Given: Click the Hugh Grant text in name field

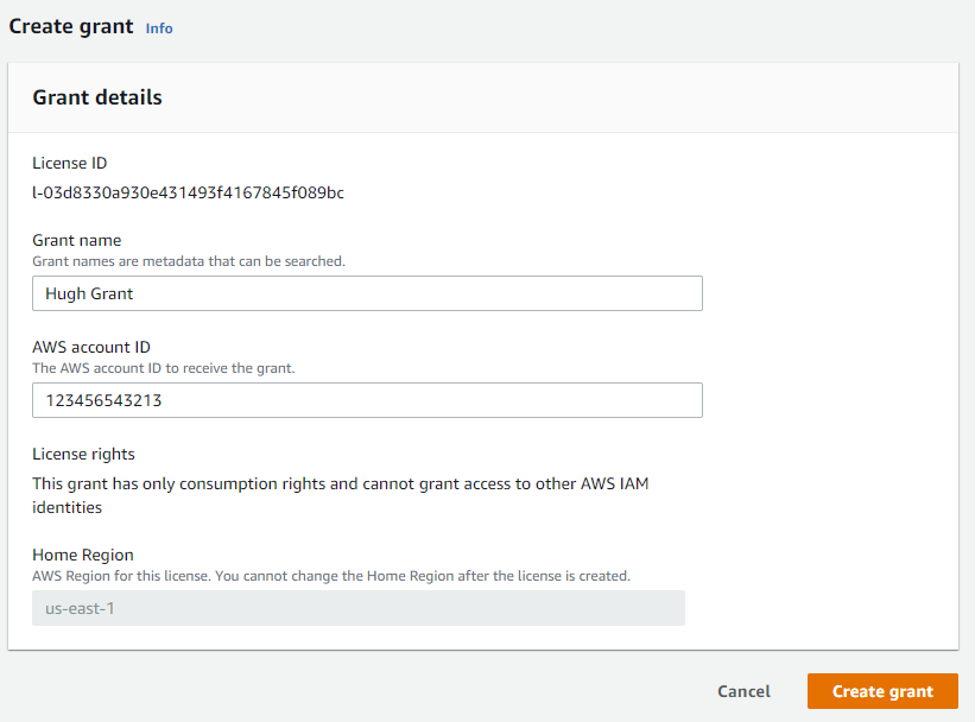Looking at the screenshot, I should click(x=89, y=294).
